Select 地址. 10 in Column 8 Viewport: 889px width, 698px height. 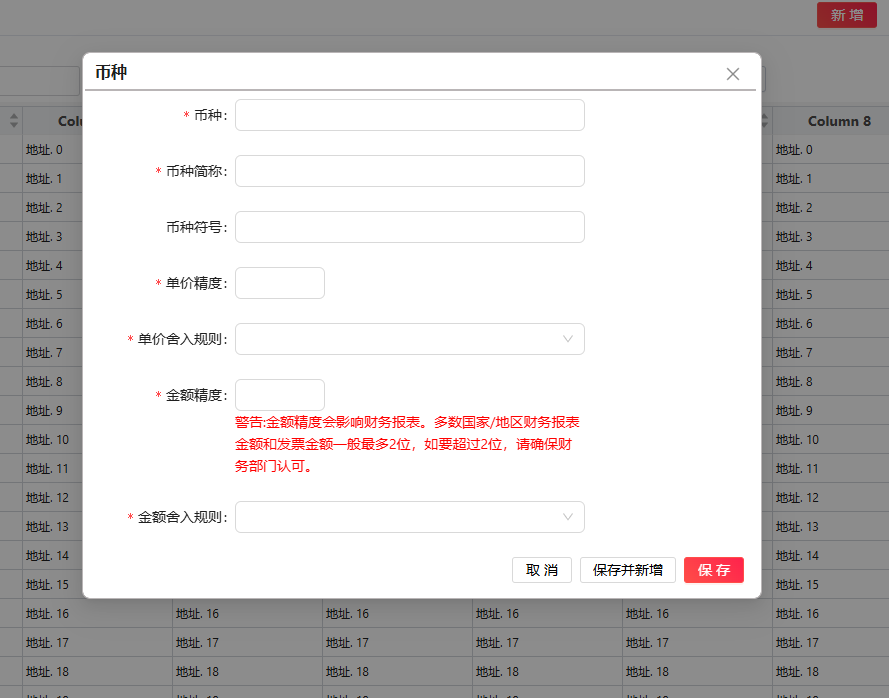click(797, 439)
